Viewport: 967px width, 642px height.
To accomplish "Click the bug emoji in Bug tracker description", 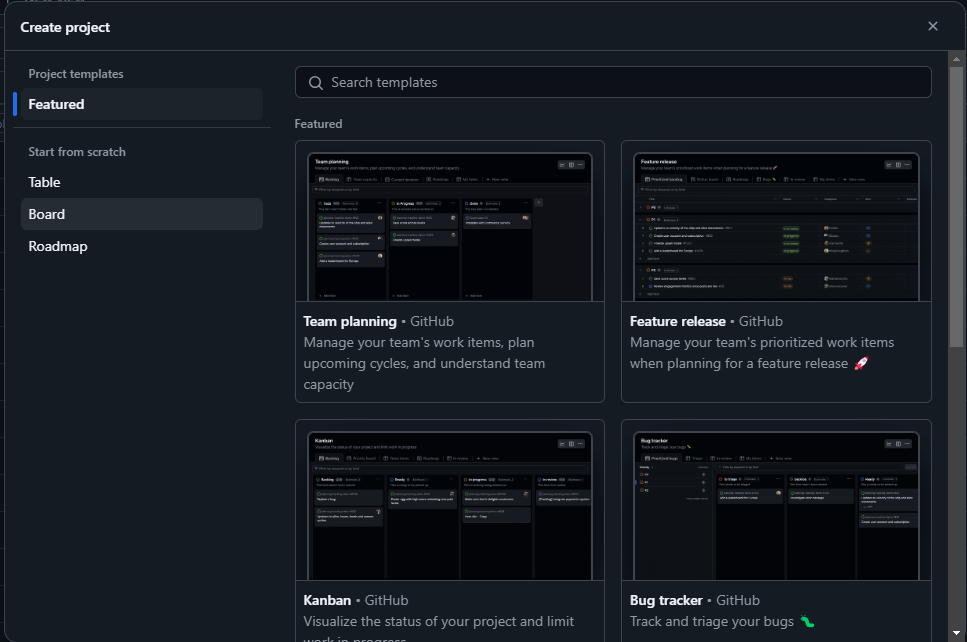I will (x=807, y=621).
